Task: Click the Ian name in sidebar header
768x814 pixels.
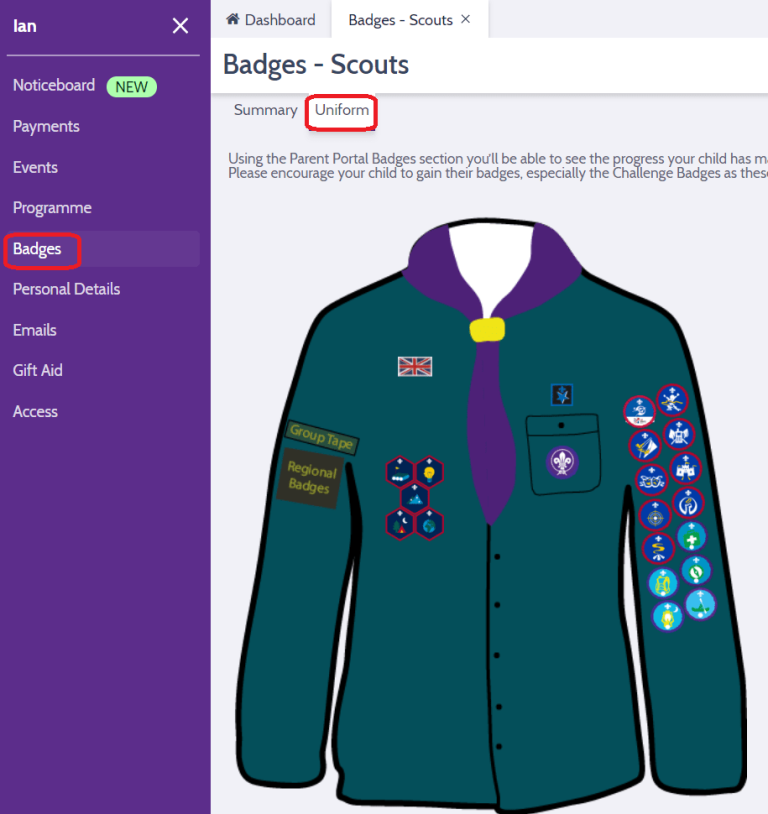Action: [25, 26]
